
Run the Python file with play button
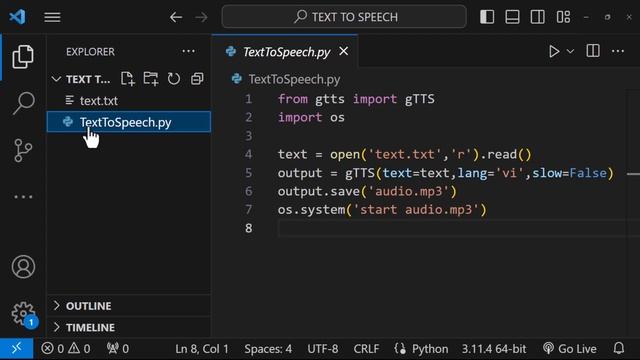[x=554, y=51]
